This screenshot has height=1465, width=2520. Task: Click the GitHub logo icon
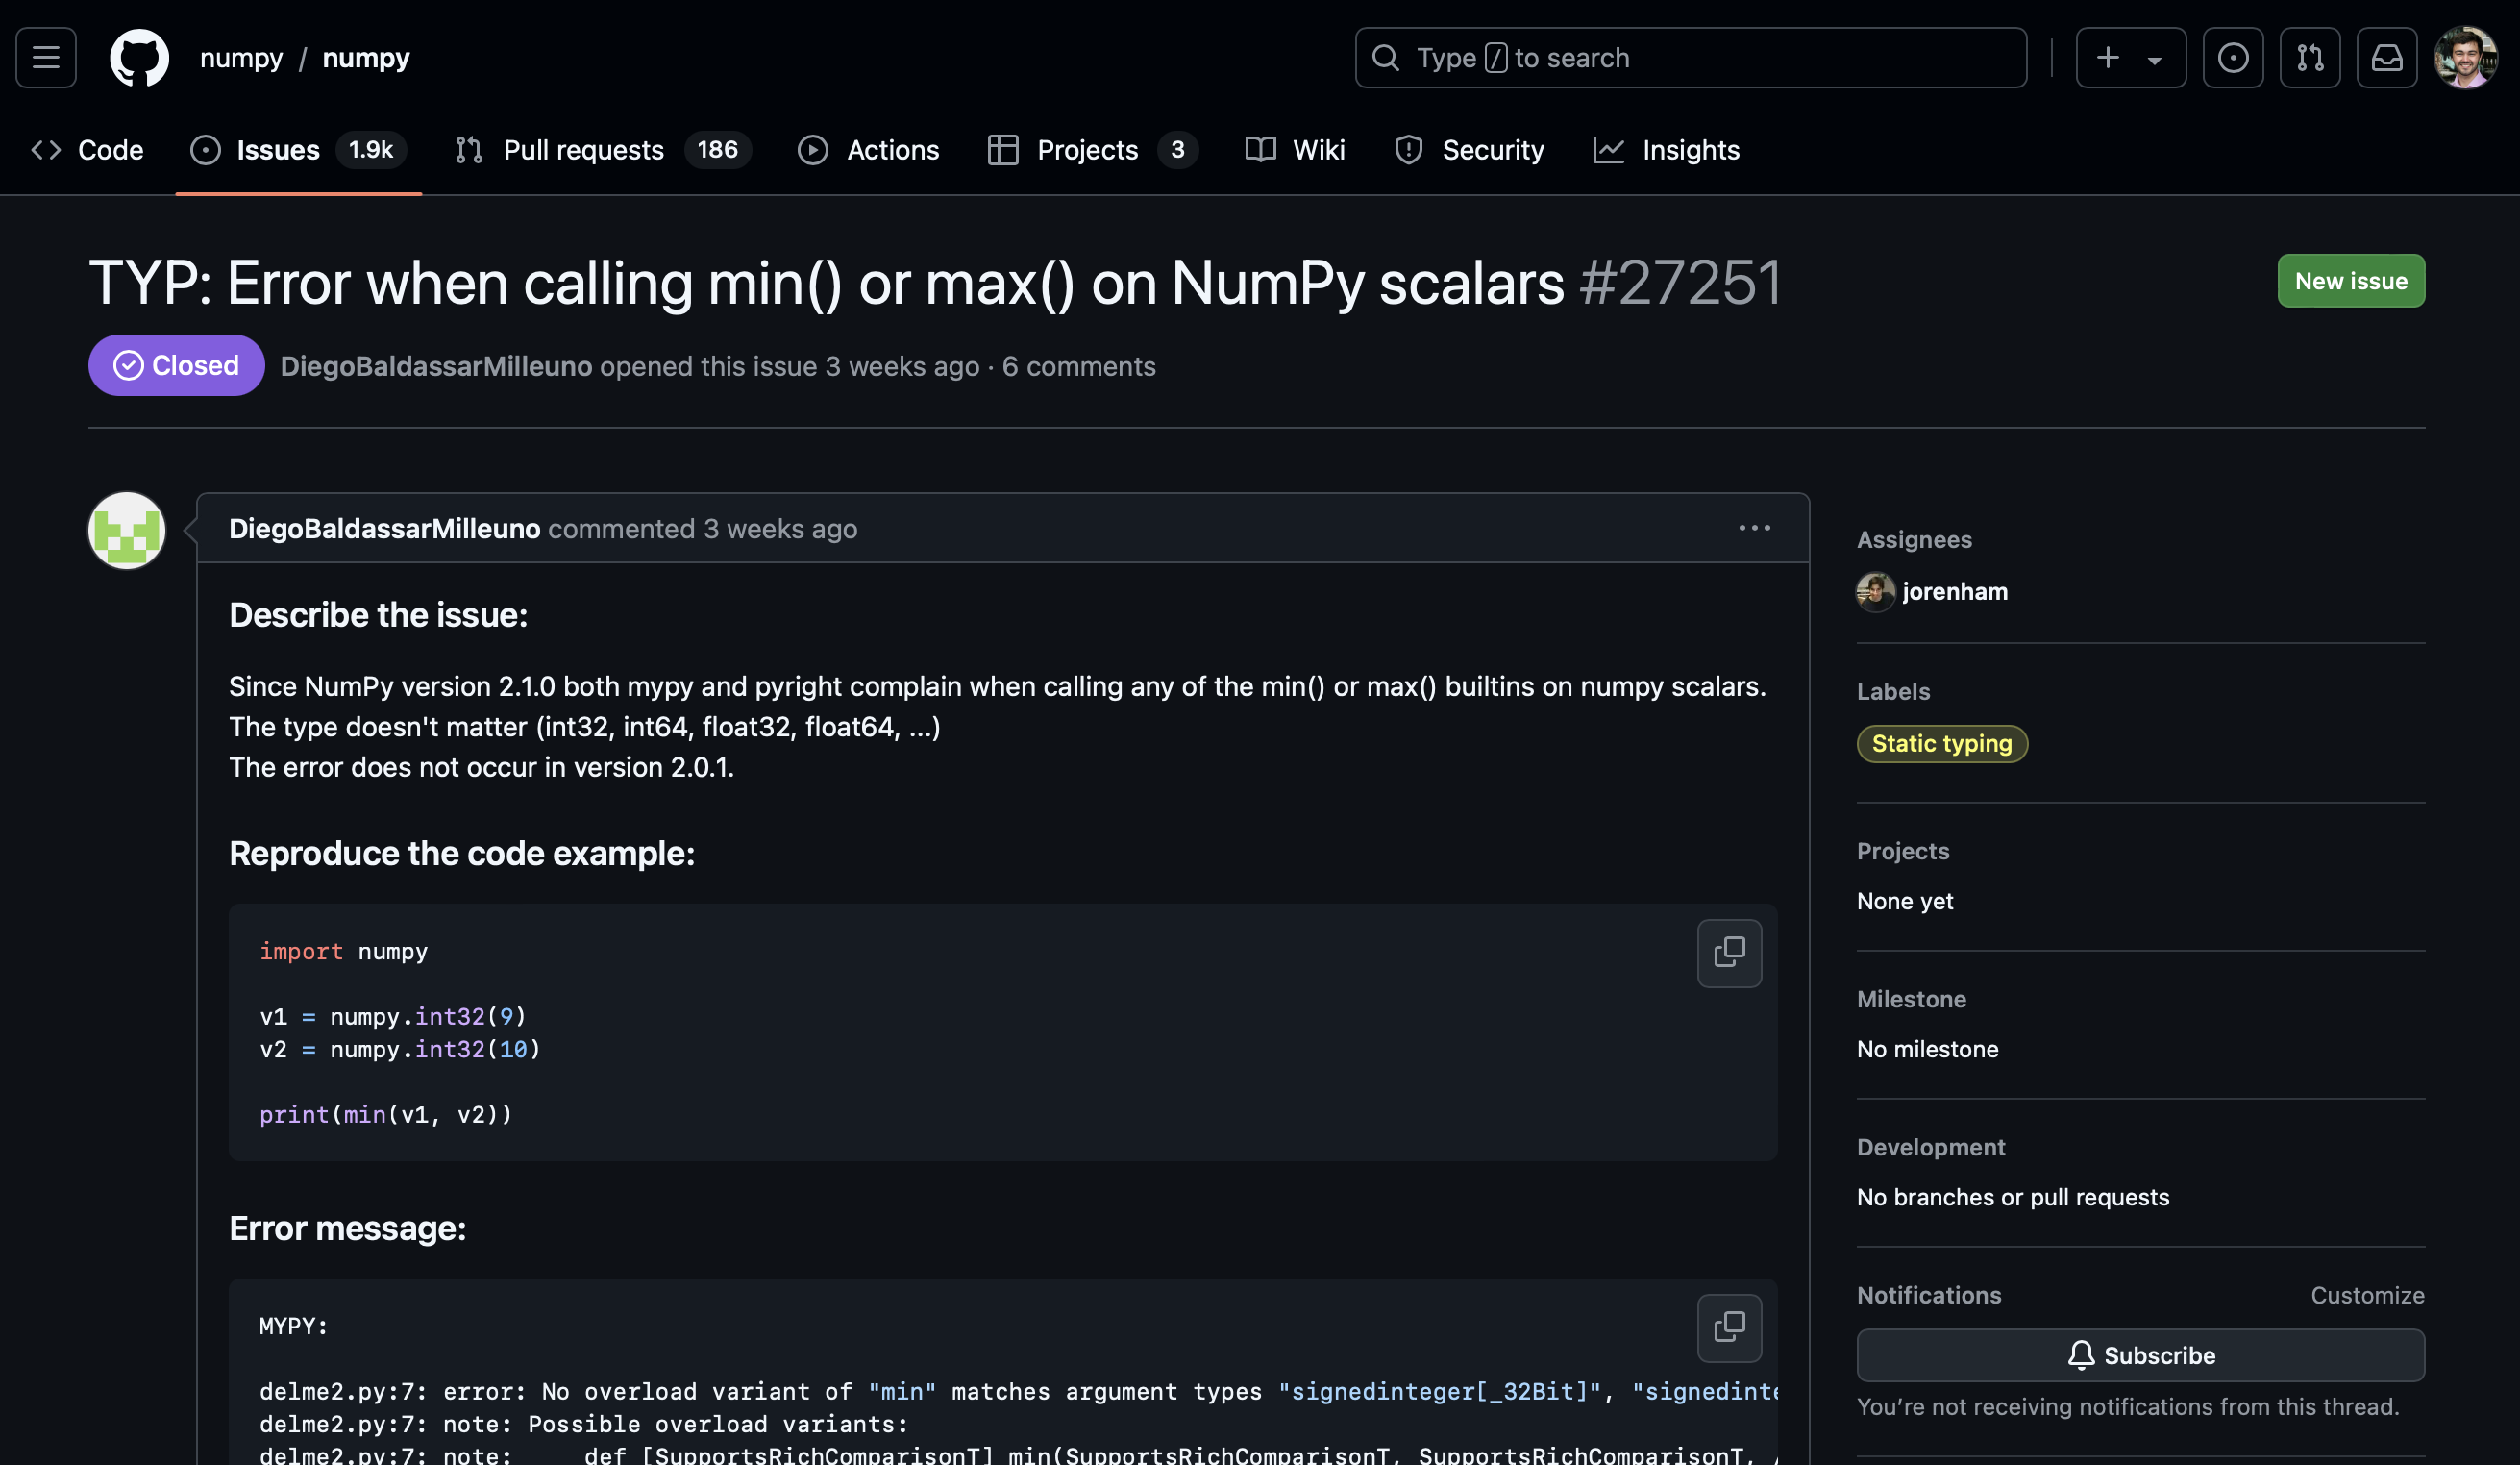[x=139, y=58]
